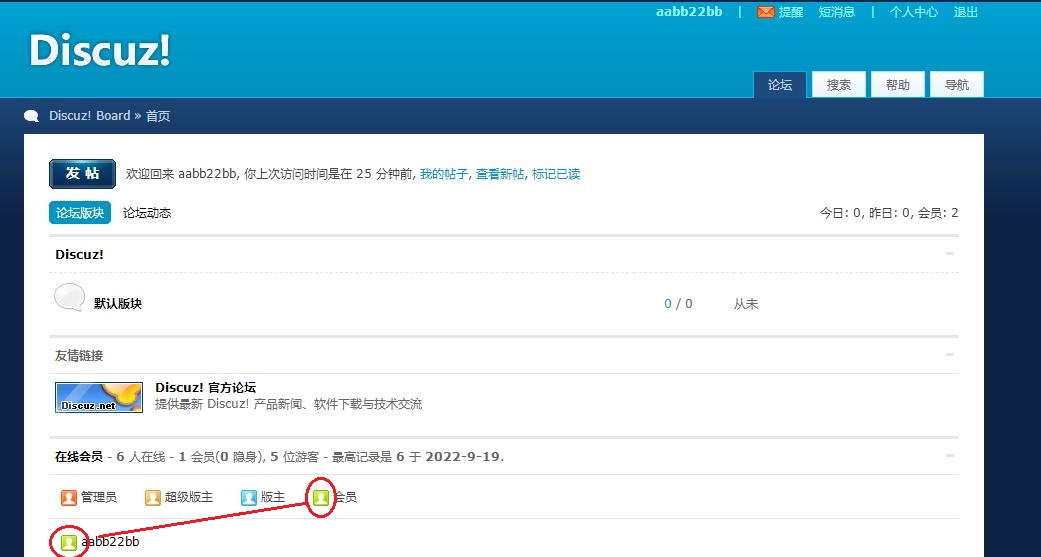Viewport: 1041px width, 557px height.
Task: Collapse the 在线会员 section
Action: point(949,455)
